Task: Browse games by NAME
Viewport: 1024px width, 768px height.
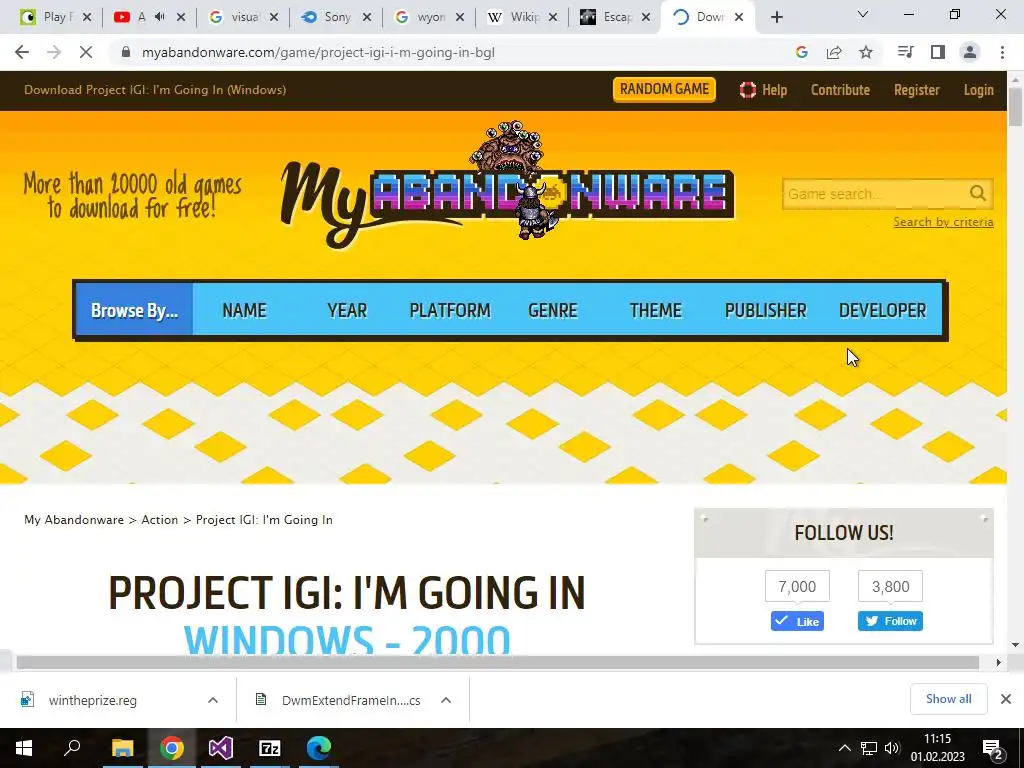Action: pos(244,310)
